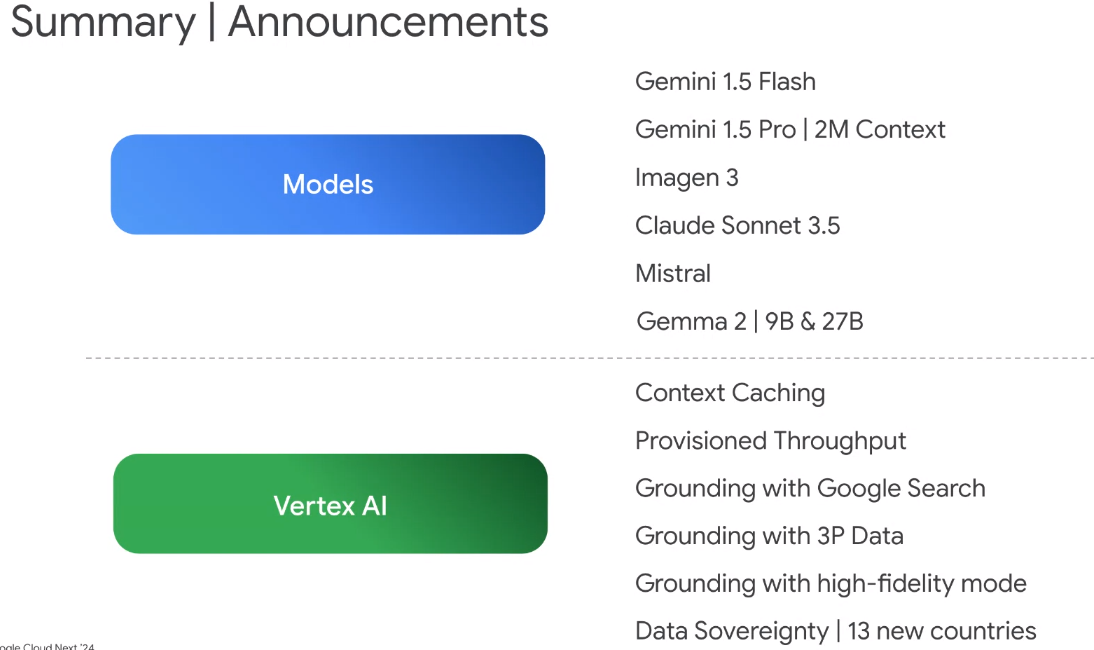Select the word Announcements in the title
The width and height of the screenshot is (1094, 650).
[x=388, y=22]
